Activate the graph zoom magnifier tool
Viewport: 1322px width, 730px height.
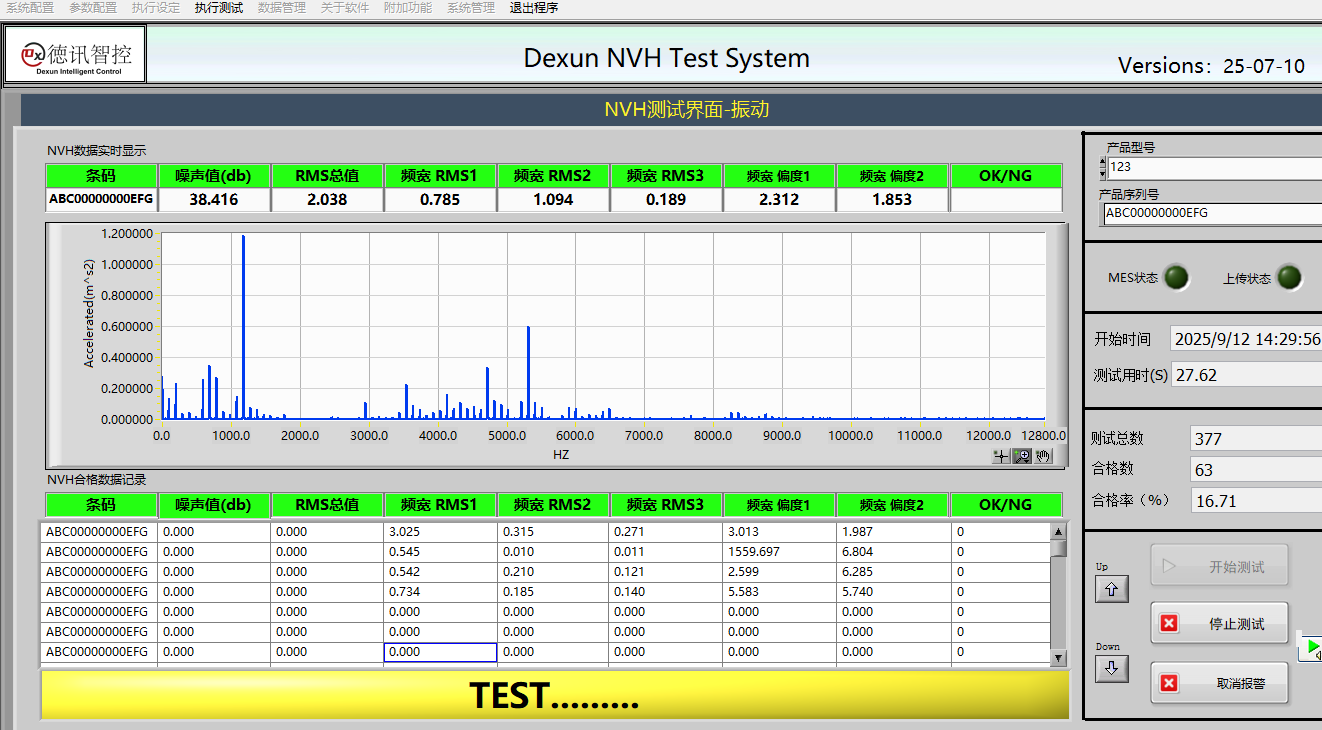[1022, 456]
